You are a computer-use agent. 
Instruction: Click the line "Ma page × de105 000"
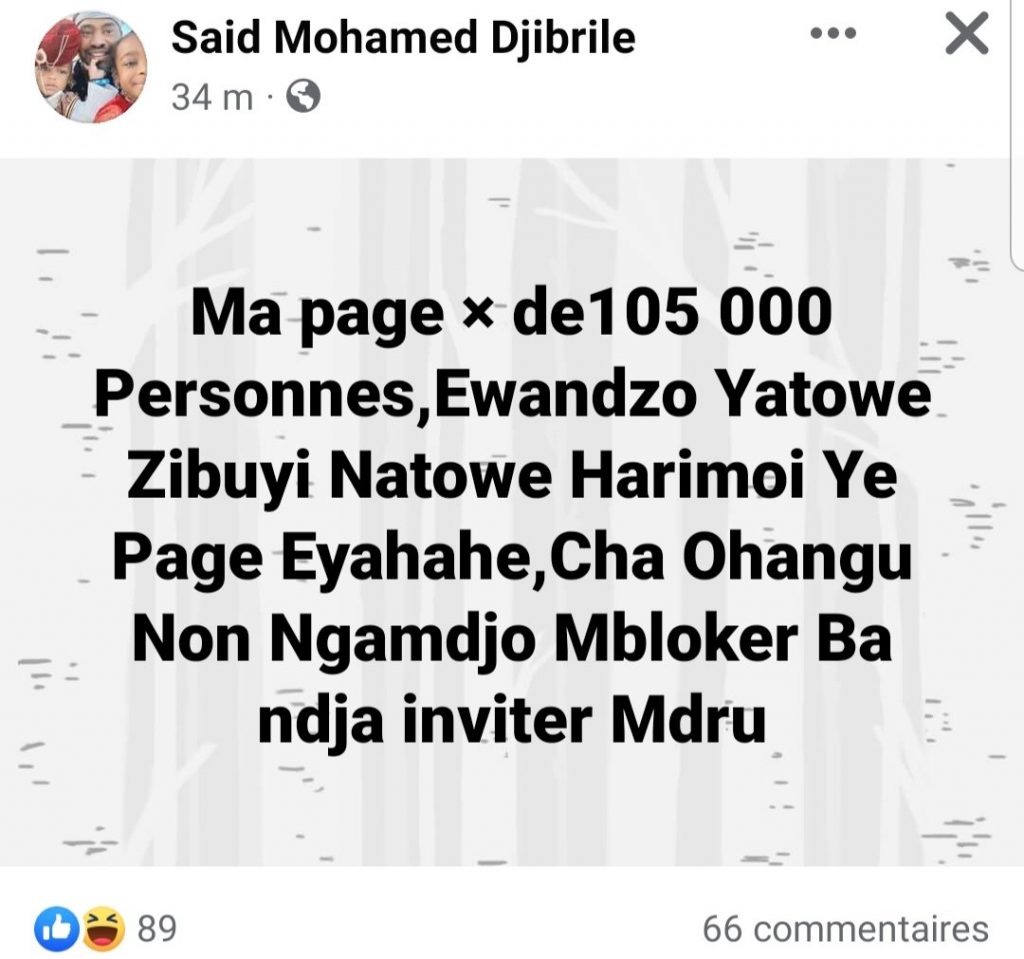(512, 314)
